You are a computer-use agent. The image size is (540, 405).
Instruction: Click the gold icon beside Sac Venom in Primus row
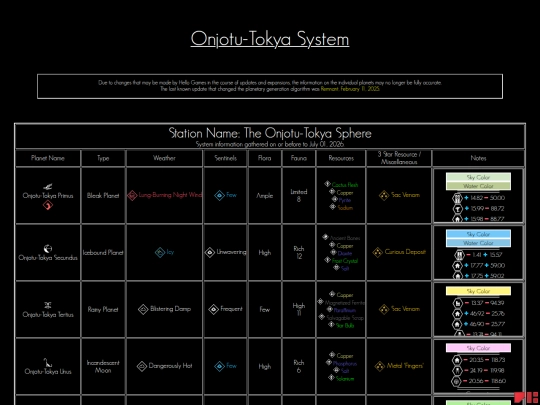pyautogui.click(x=384, y=195)
